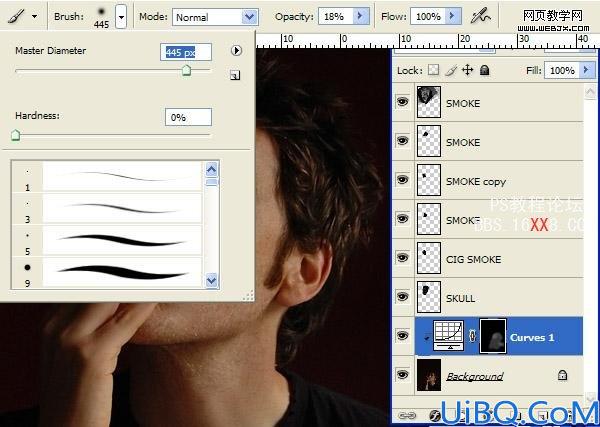
Task: Click the airbrush icon in options bar
Action: pos(480,16)
